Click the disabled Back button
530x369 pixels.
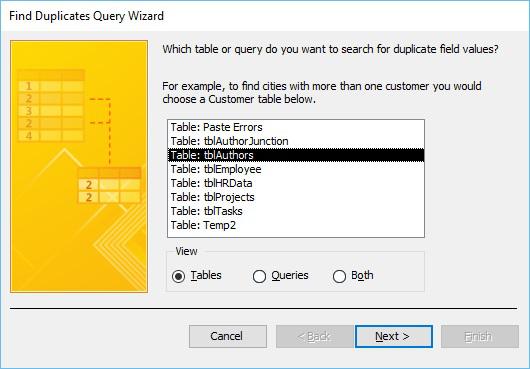click(x=315, y=336)
